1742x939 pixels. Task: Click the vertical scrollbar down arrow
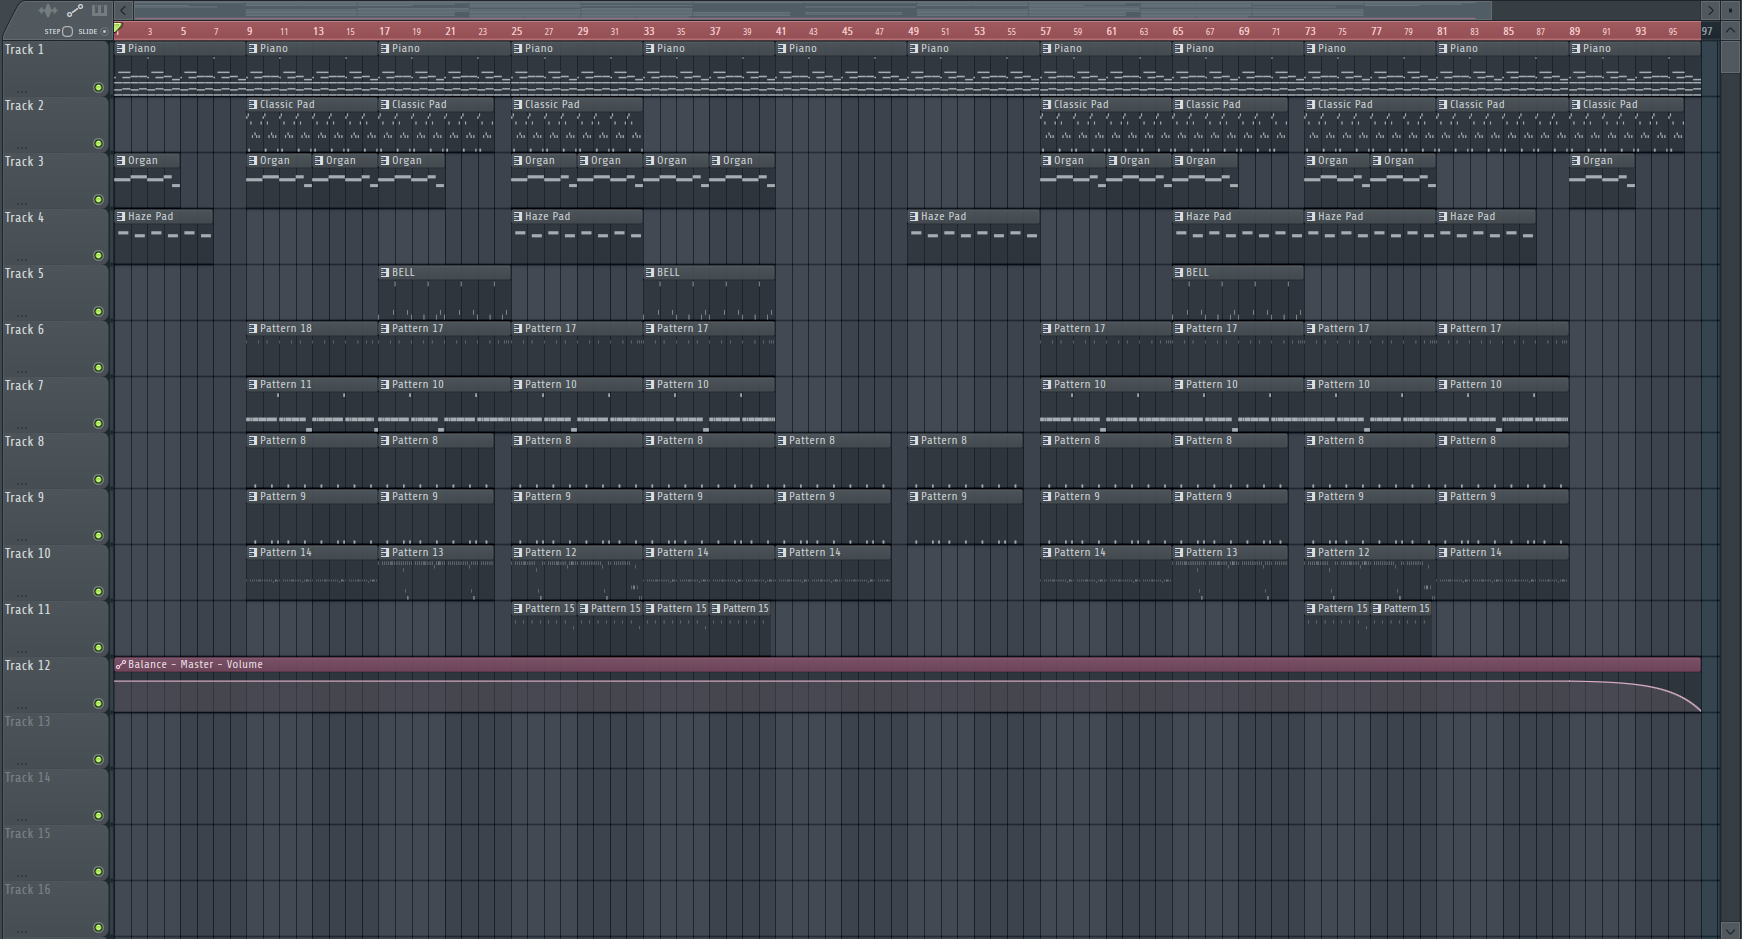(1731, 930)
